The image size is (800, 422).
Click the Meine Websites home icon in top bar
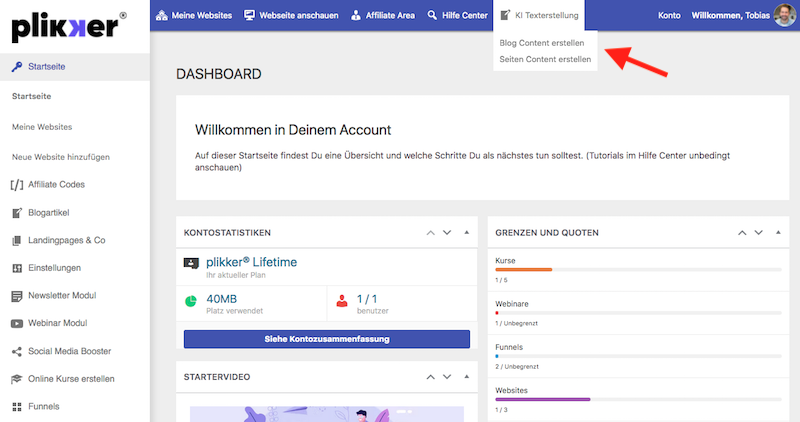[x=162, y=15]
